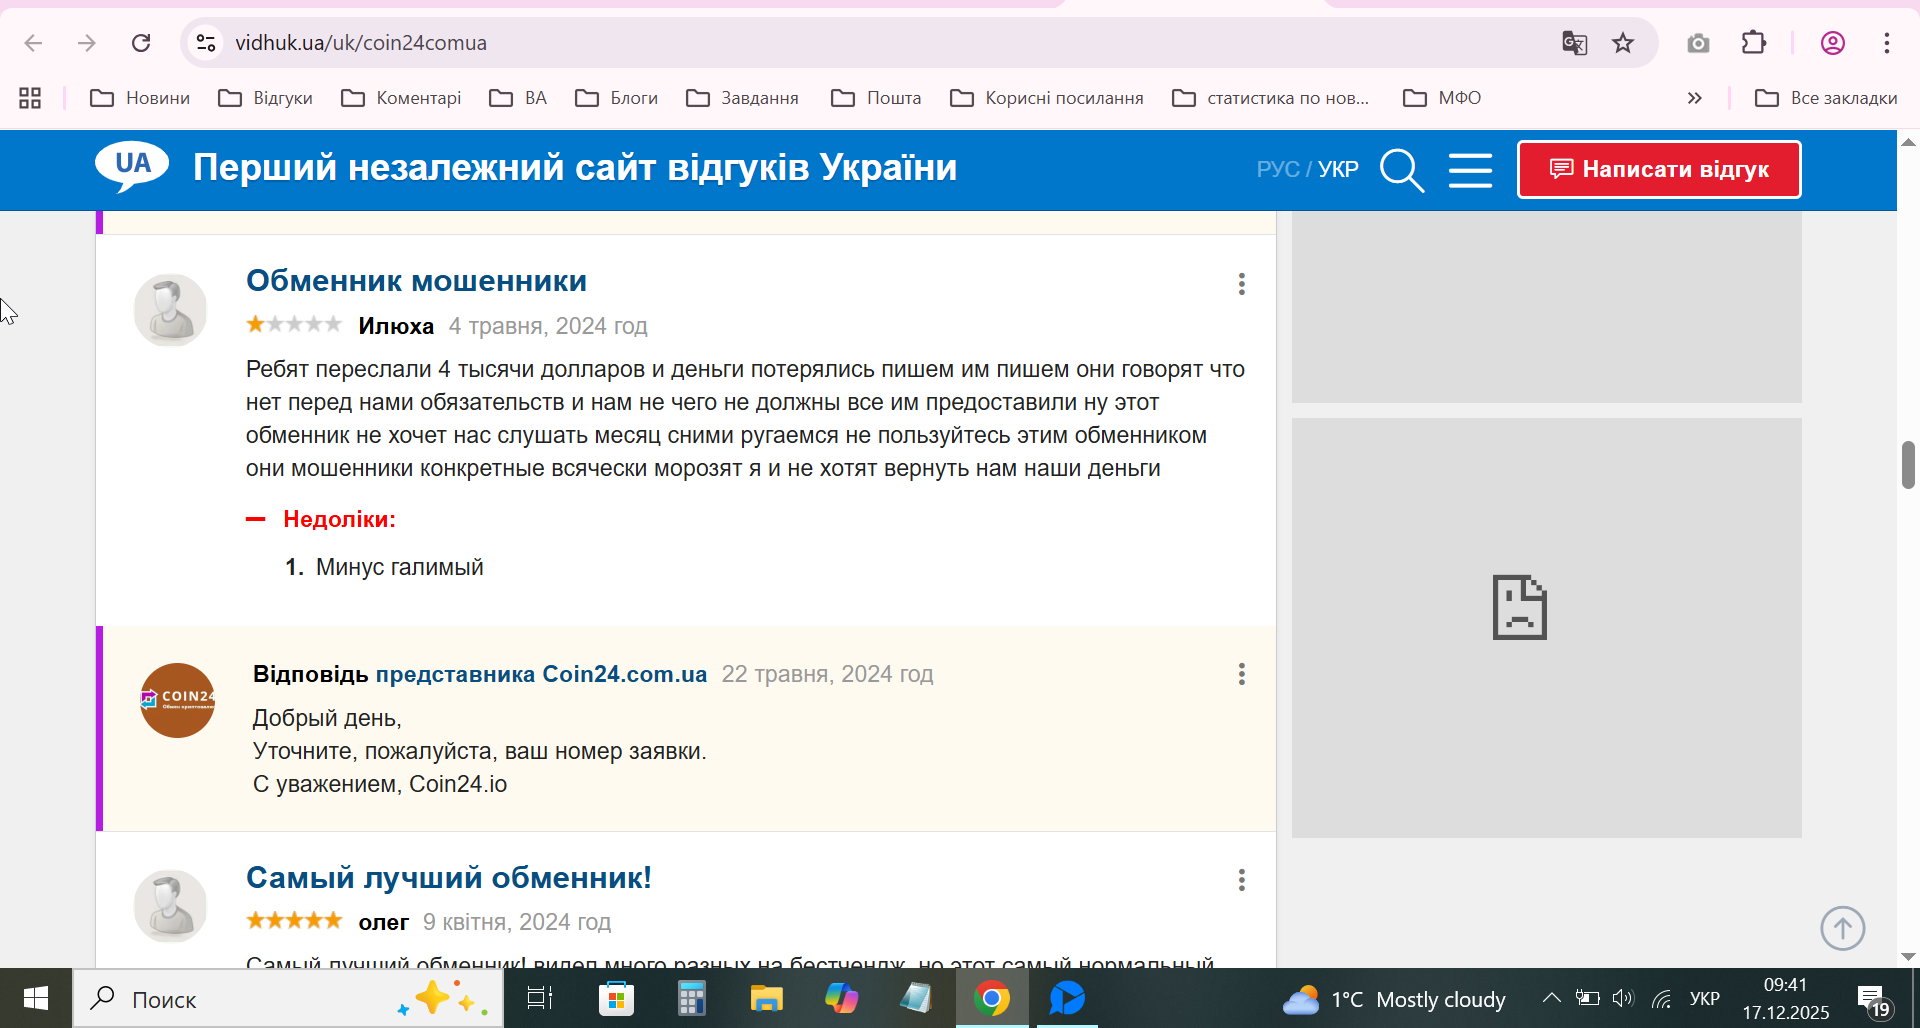Open the Обменник мошенники review title

416,281
